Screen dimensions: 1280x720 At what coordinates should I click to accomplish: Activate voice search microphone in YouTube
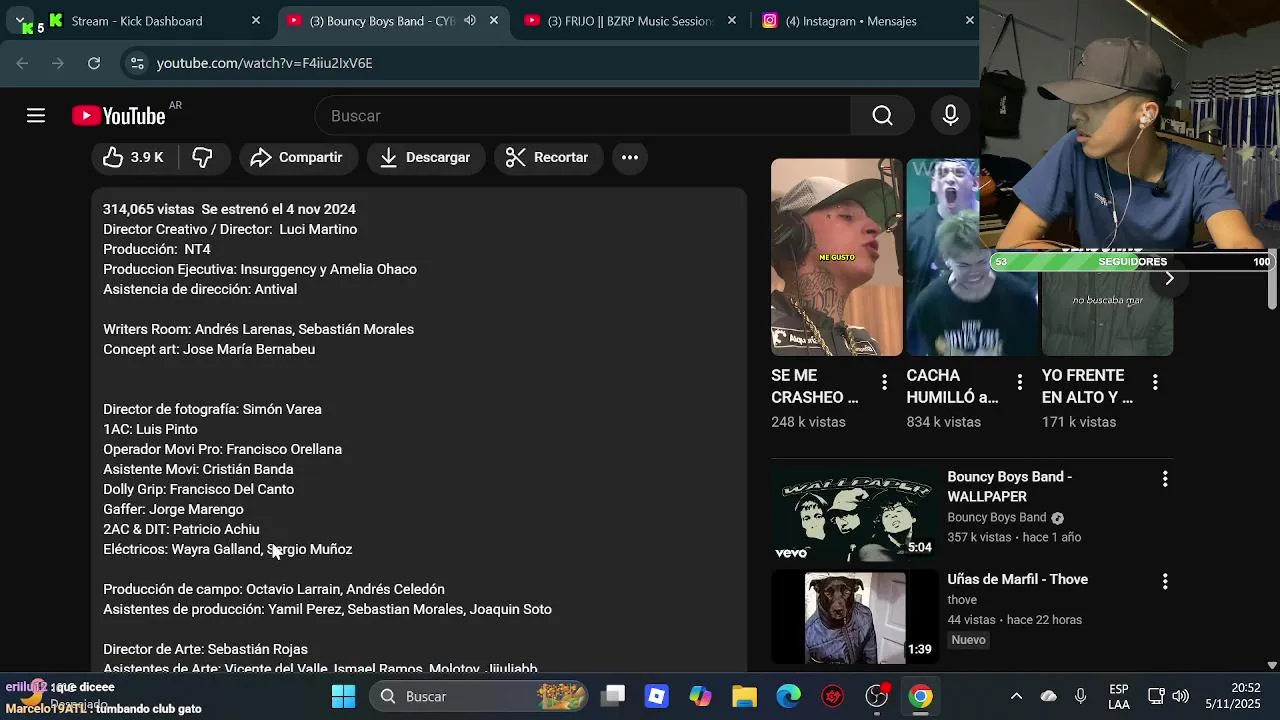(x=950, y=116)
